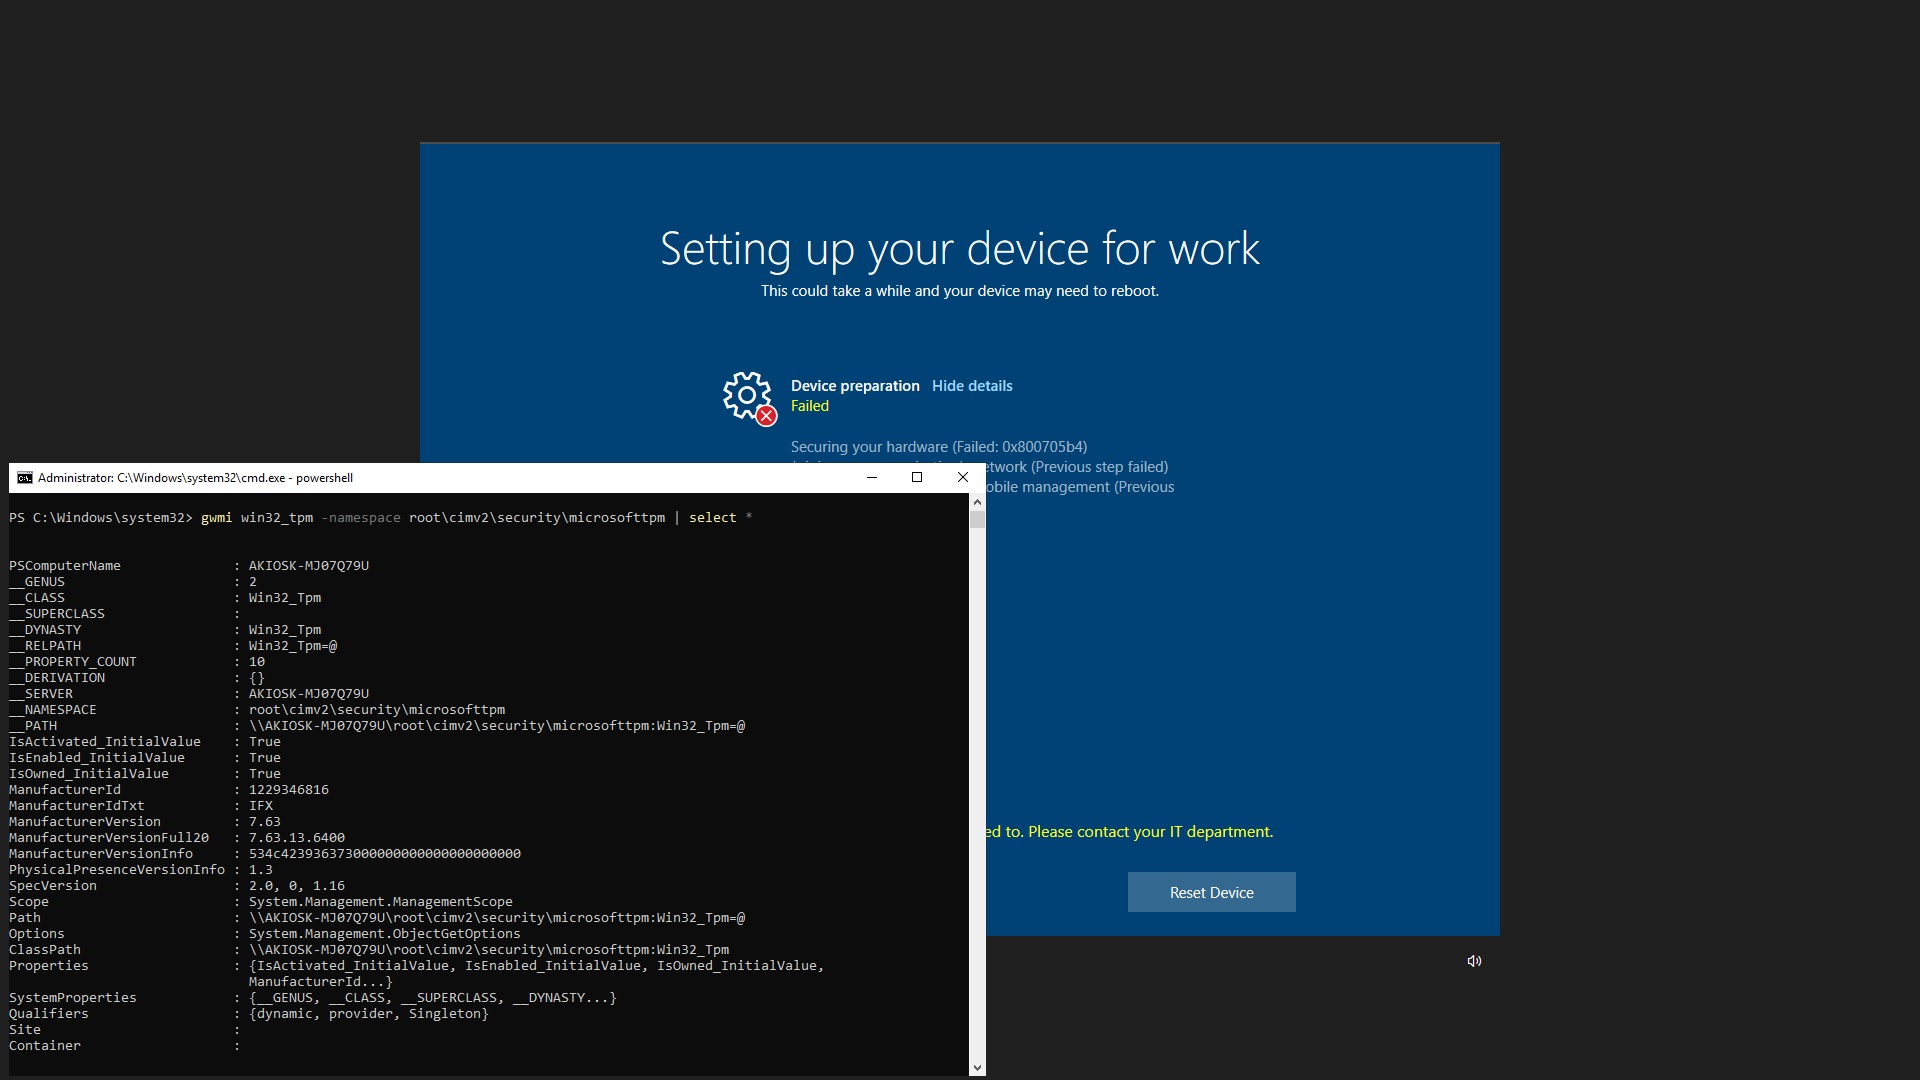Viewport: 1920px width, 1080px height.
Task: Click the yellow Failed status text
Action: pos(809,406)
